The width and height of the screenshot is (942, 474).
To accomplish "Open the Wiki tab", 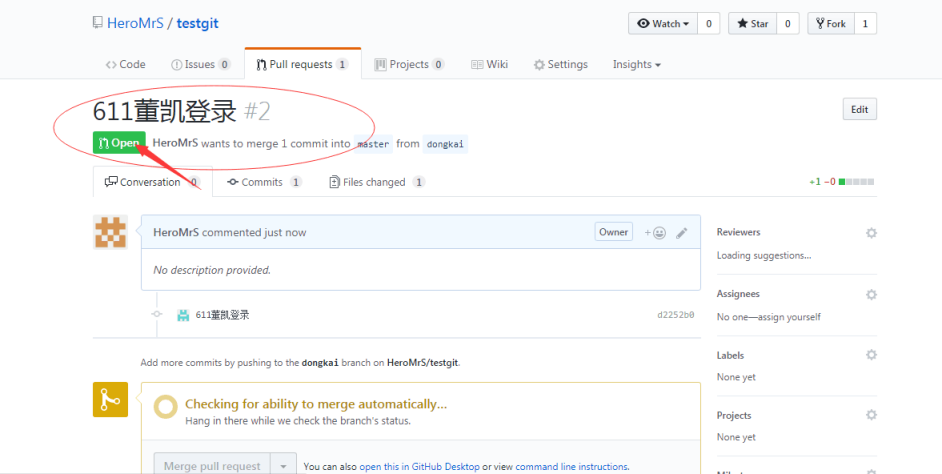I will pyautogui.click(x=490, y=64).
